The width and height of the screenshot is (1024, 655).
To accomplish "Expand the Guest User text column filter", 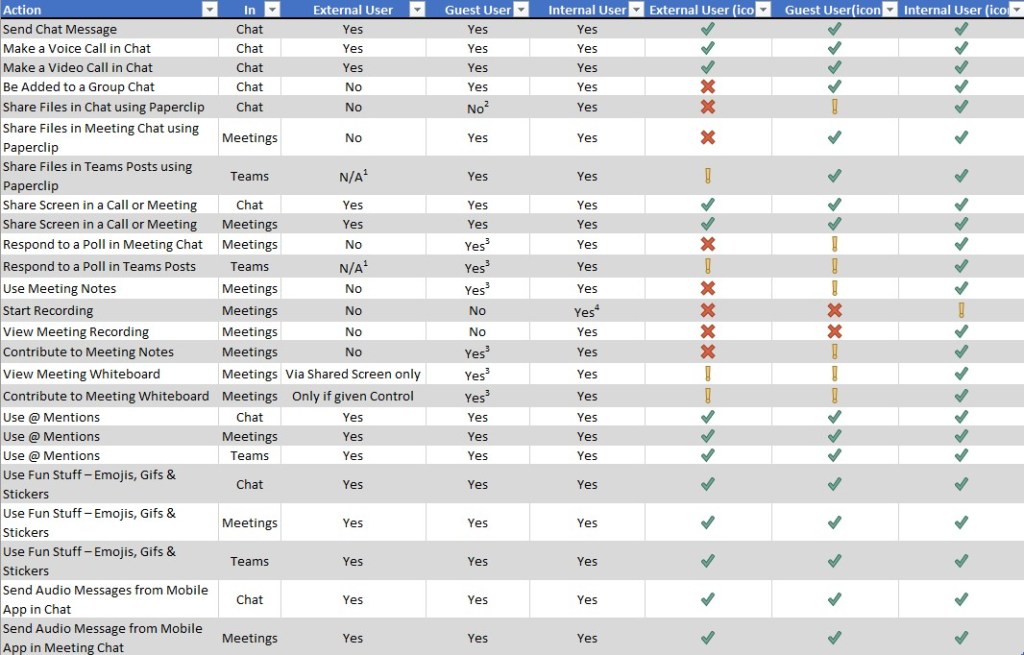I will click(x=520, y=10).
